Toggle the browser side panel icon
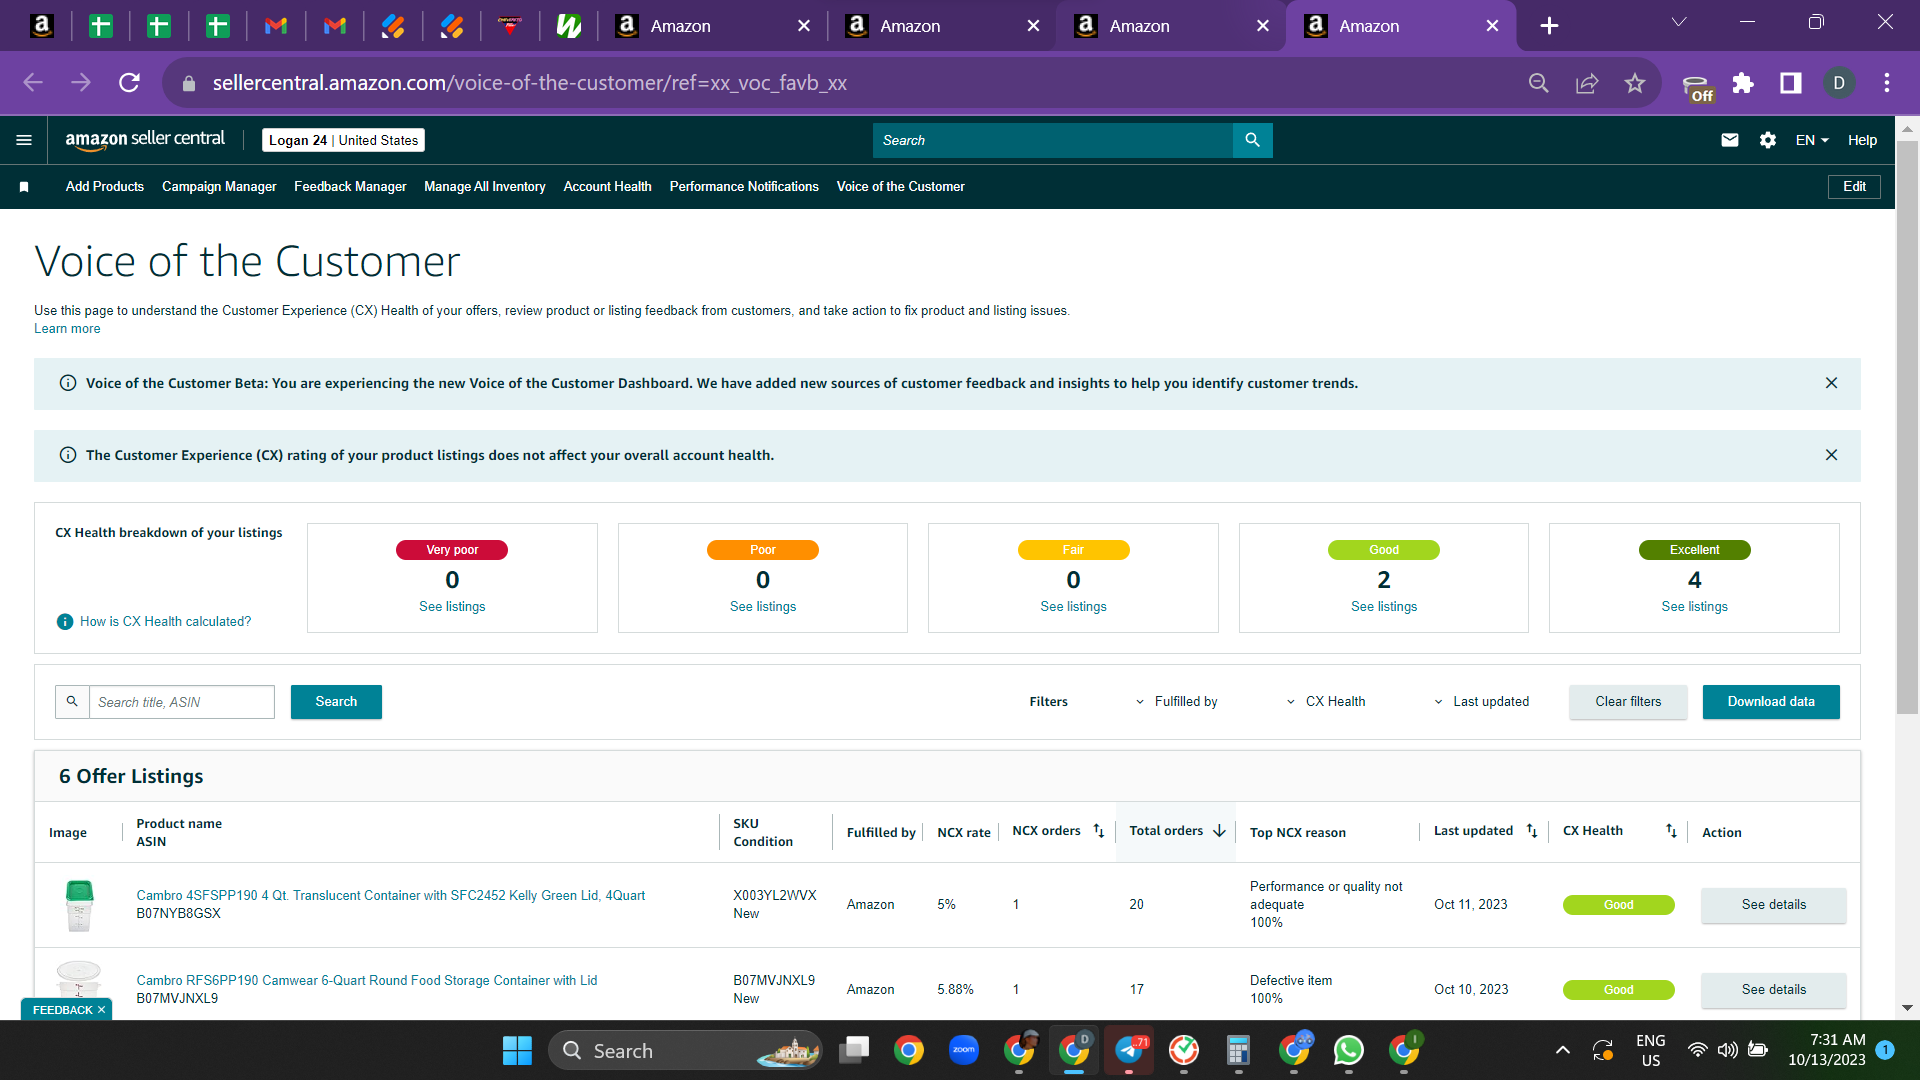Image resolution: width=1920 pixels, height=1080 pixels. click(x=1791, y=83)
